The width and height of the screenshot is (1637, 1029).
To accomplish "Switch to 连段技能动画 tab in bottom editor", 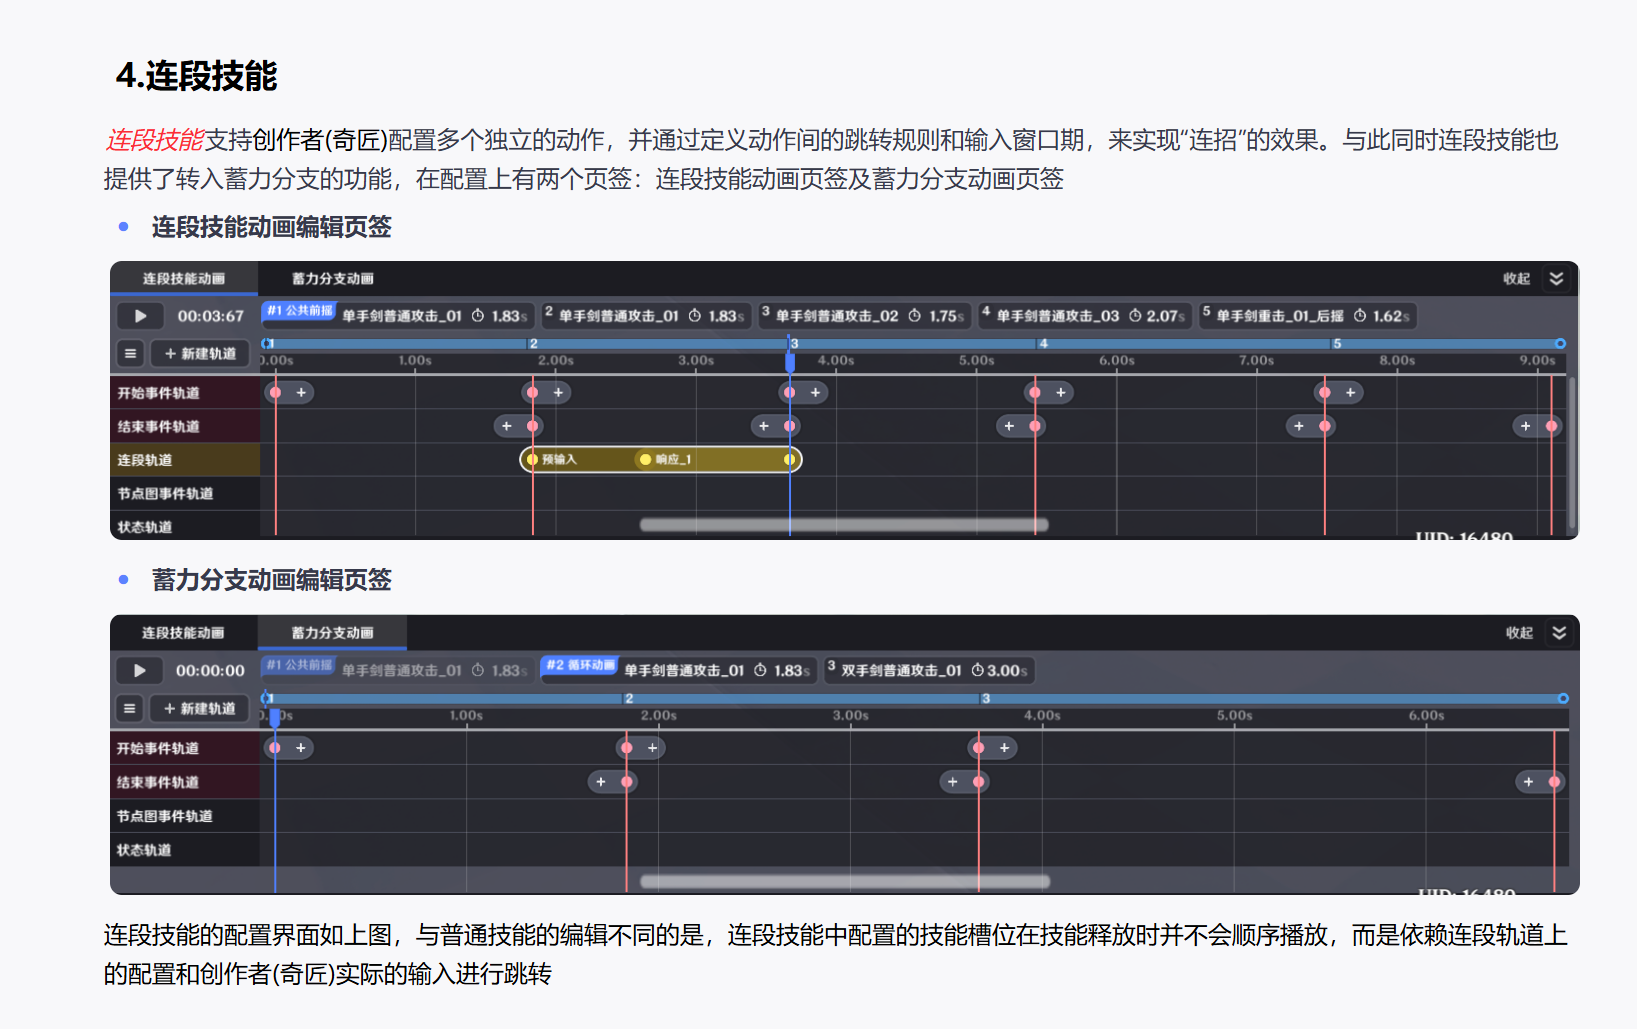I will pos(183,633).
